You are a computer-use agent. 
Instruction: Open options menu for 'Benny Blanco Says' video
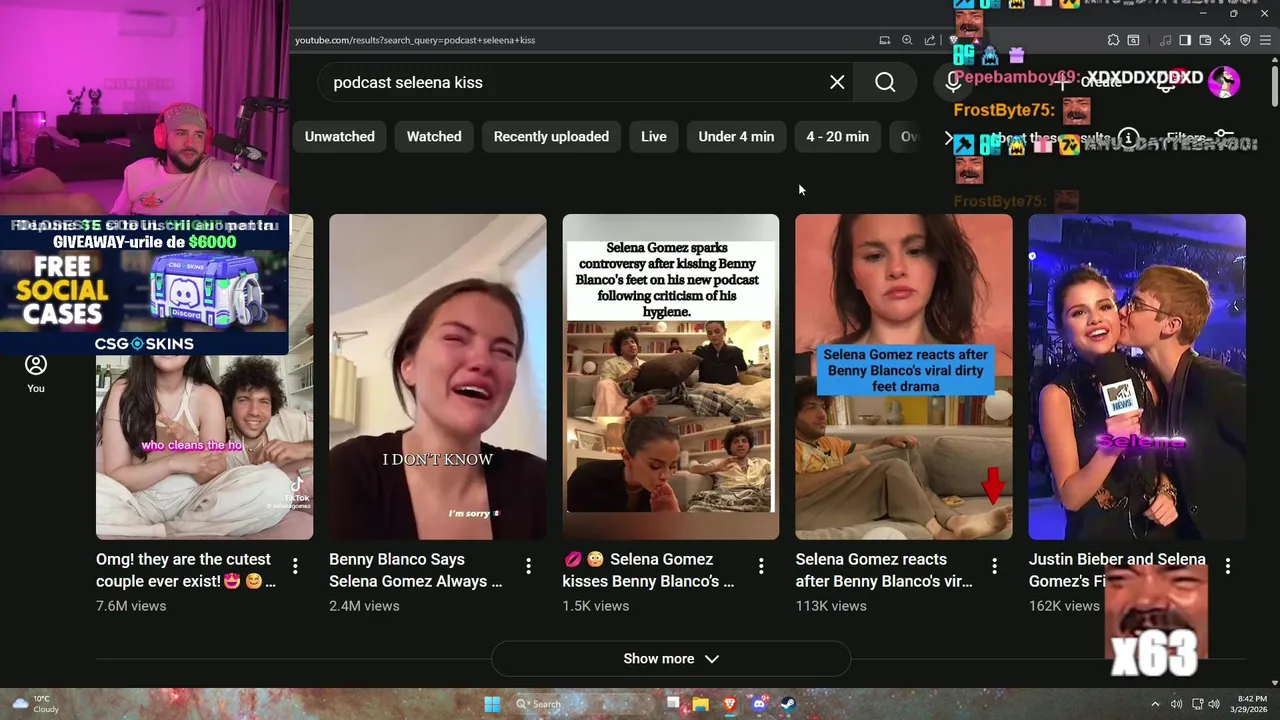528,567
